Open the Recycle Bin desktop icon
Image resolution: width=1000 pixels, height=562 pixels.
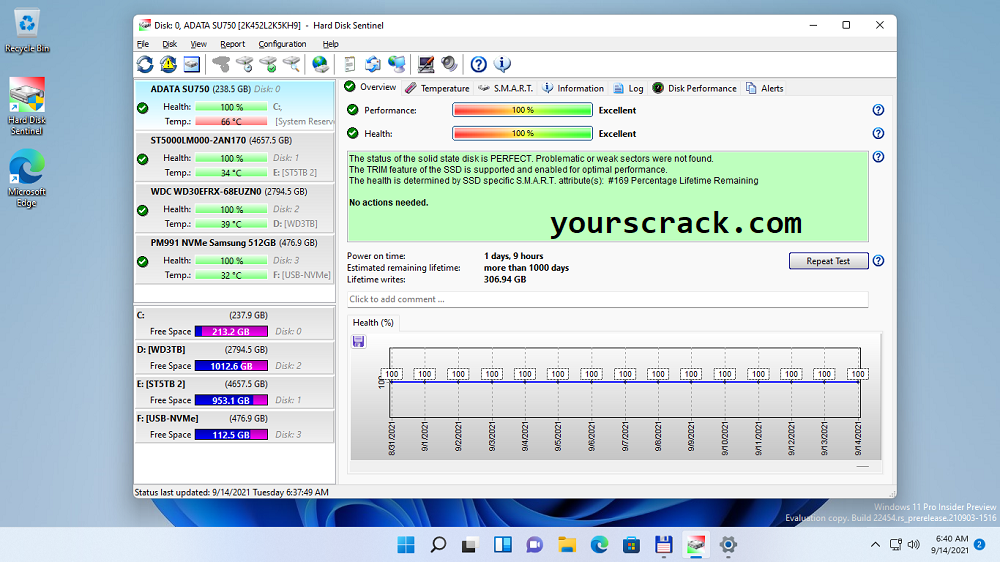(x=27, y=31)
